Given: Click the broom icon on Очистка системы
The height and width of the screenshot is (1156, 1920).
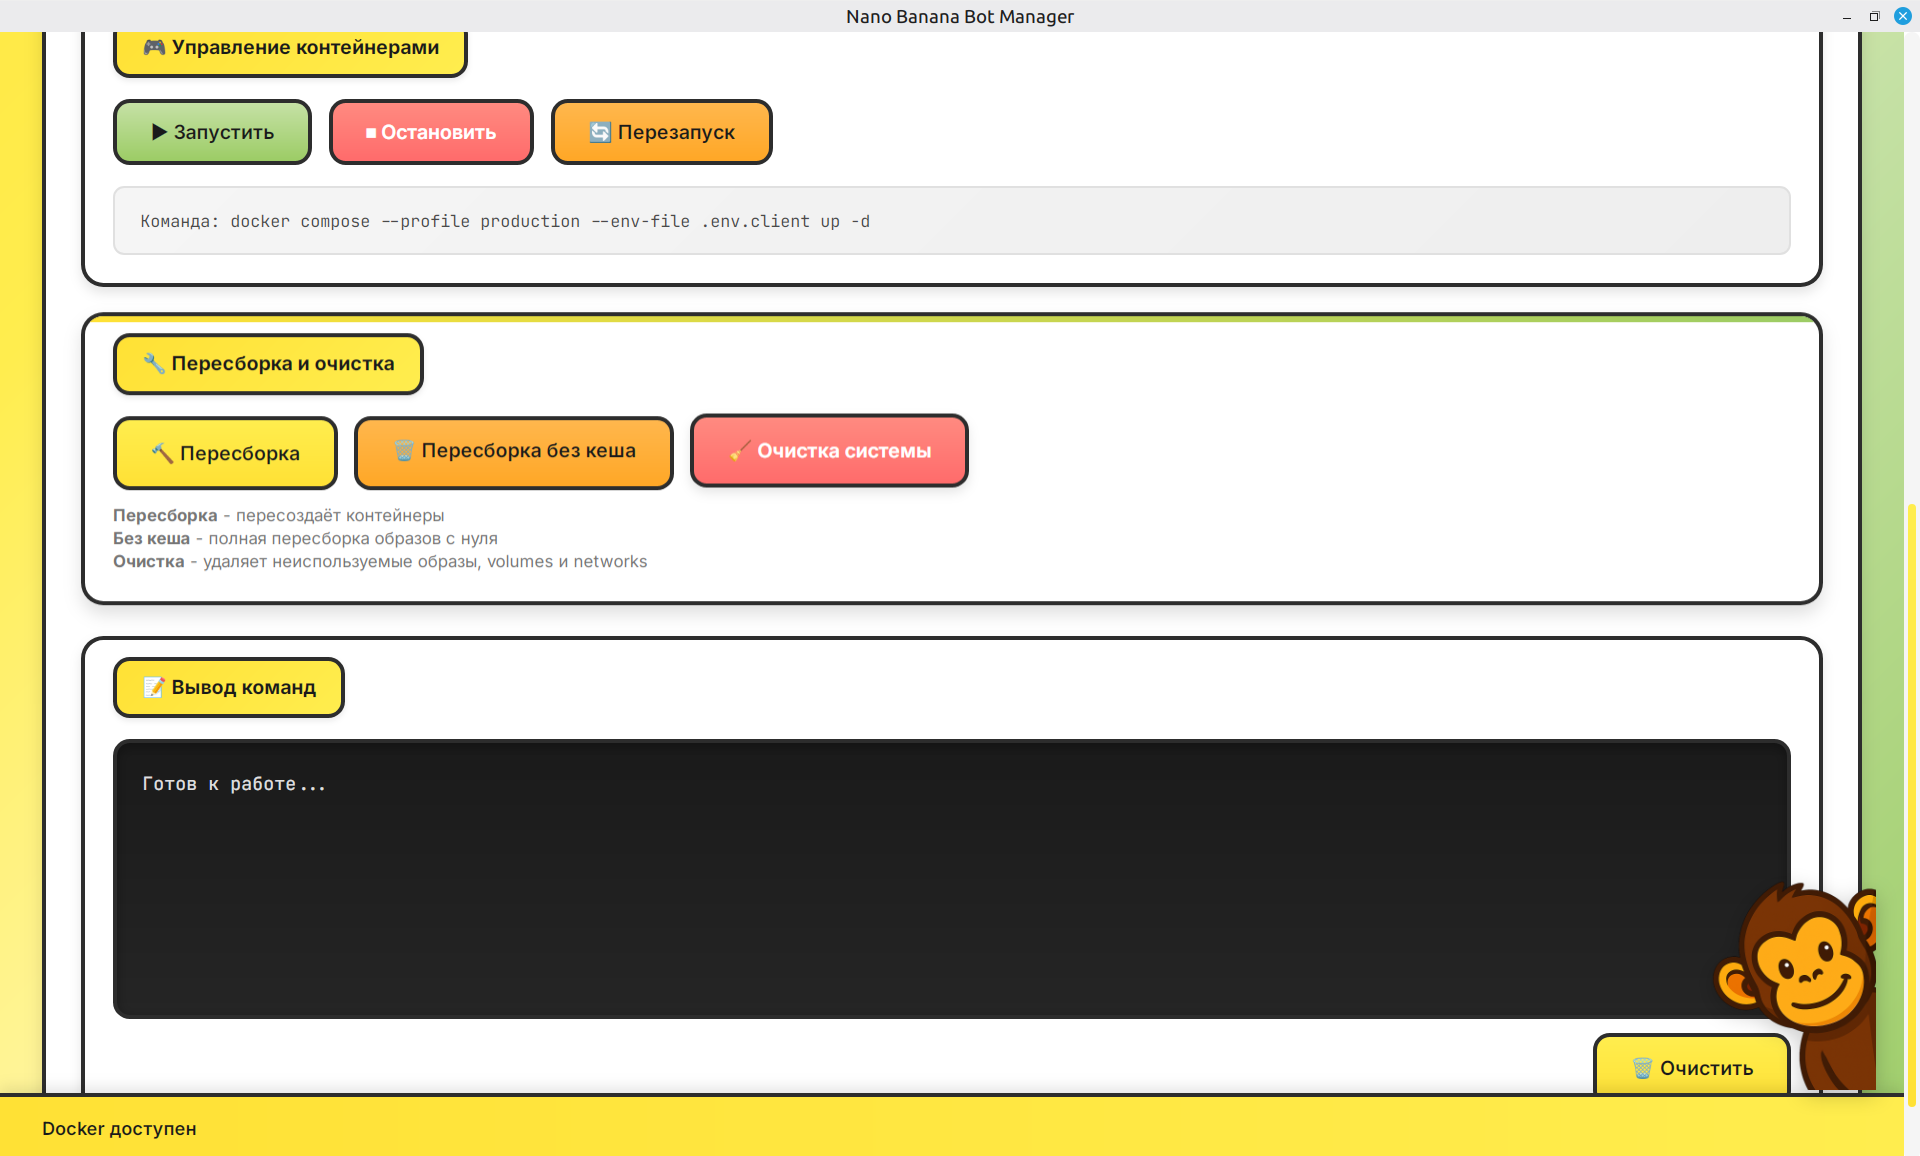Looking at the screenshot, I should 740,451.
